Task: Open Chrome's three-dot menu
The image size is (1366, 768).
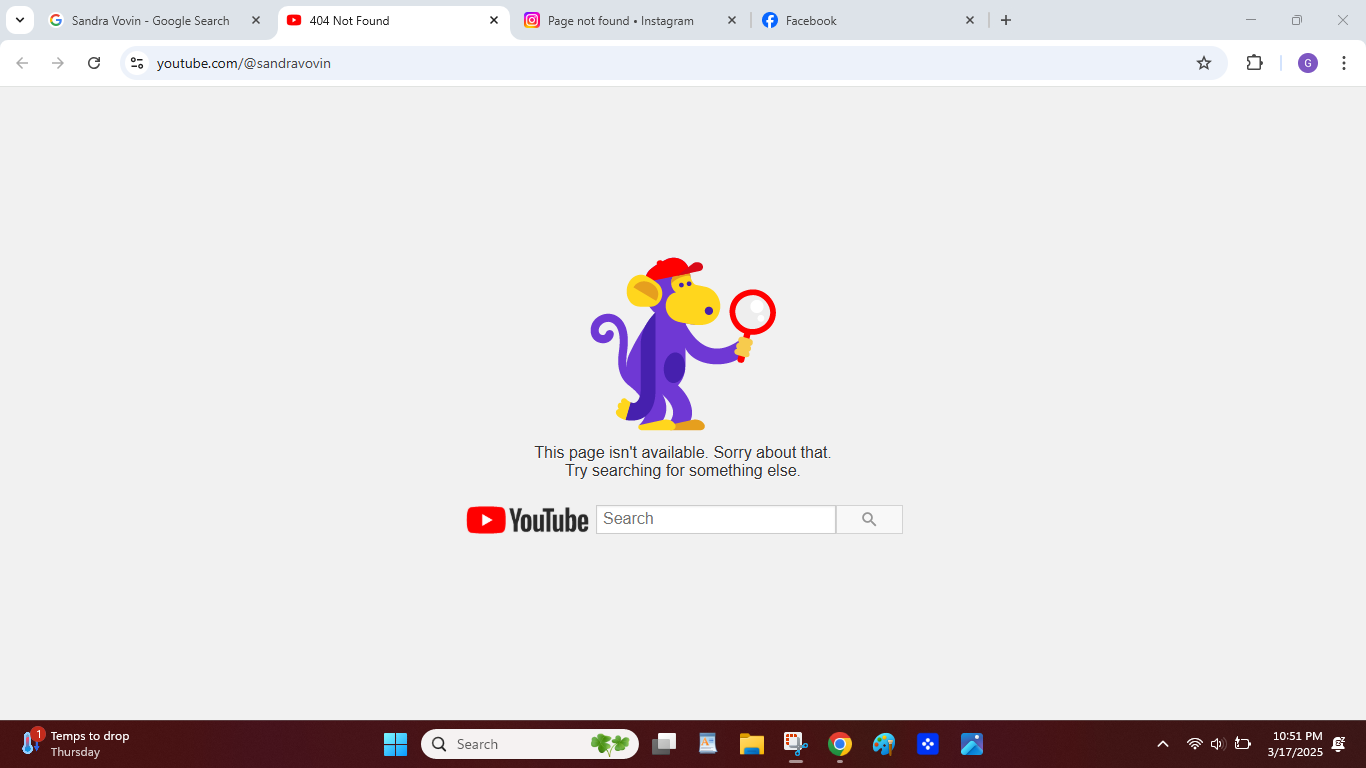Action: [1344, 63]
